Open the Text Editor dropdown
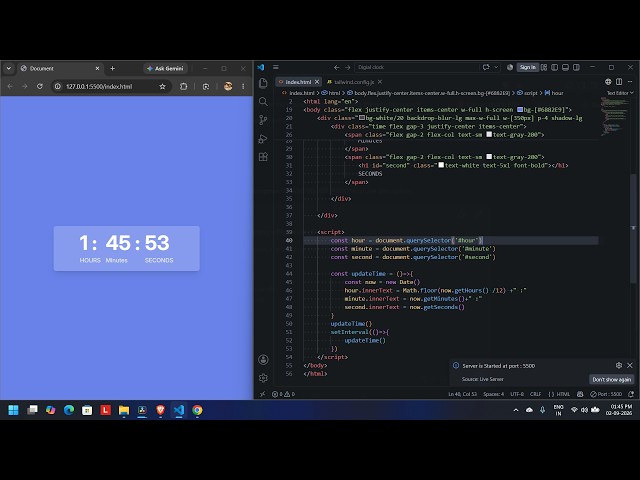This screenshot has width=640, height=480. pyautogui.click(x=620, y=93)
